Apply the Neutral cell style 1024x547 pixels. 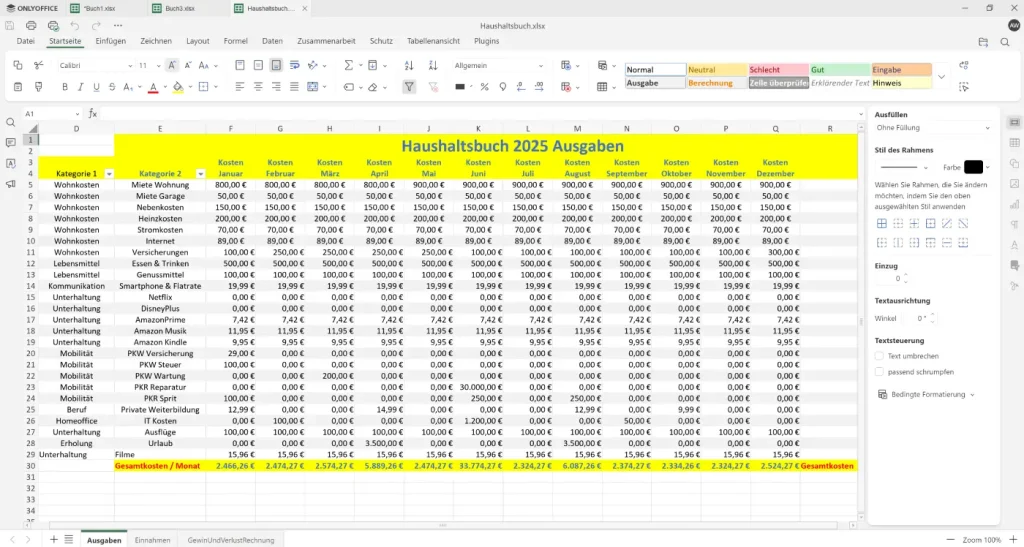(x=717, y=69)
